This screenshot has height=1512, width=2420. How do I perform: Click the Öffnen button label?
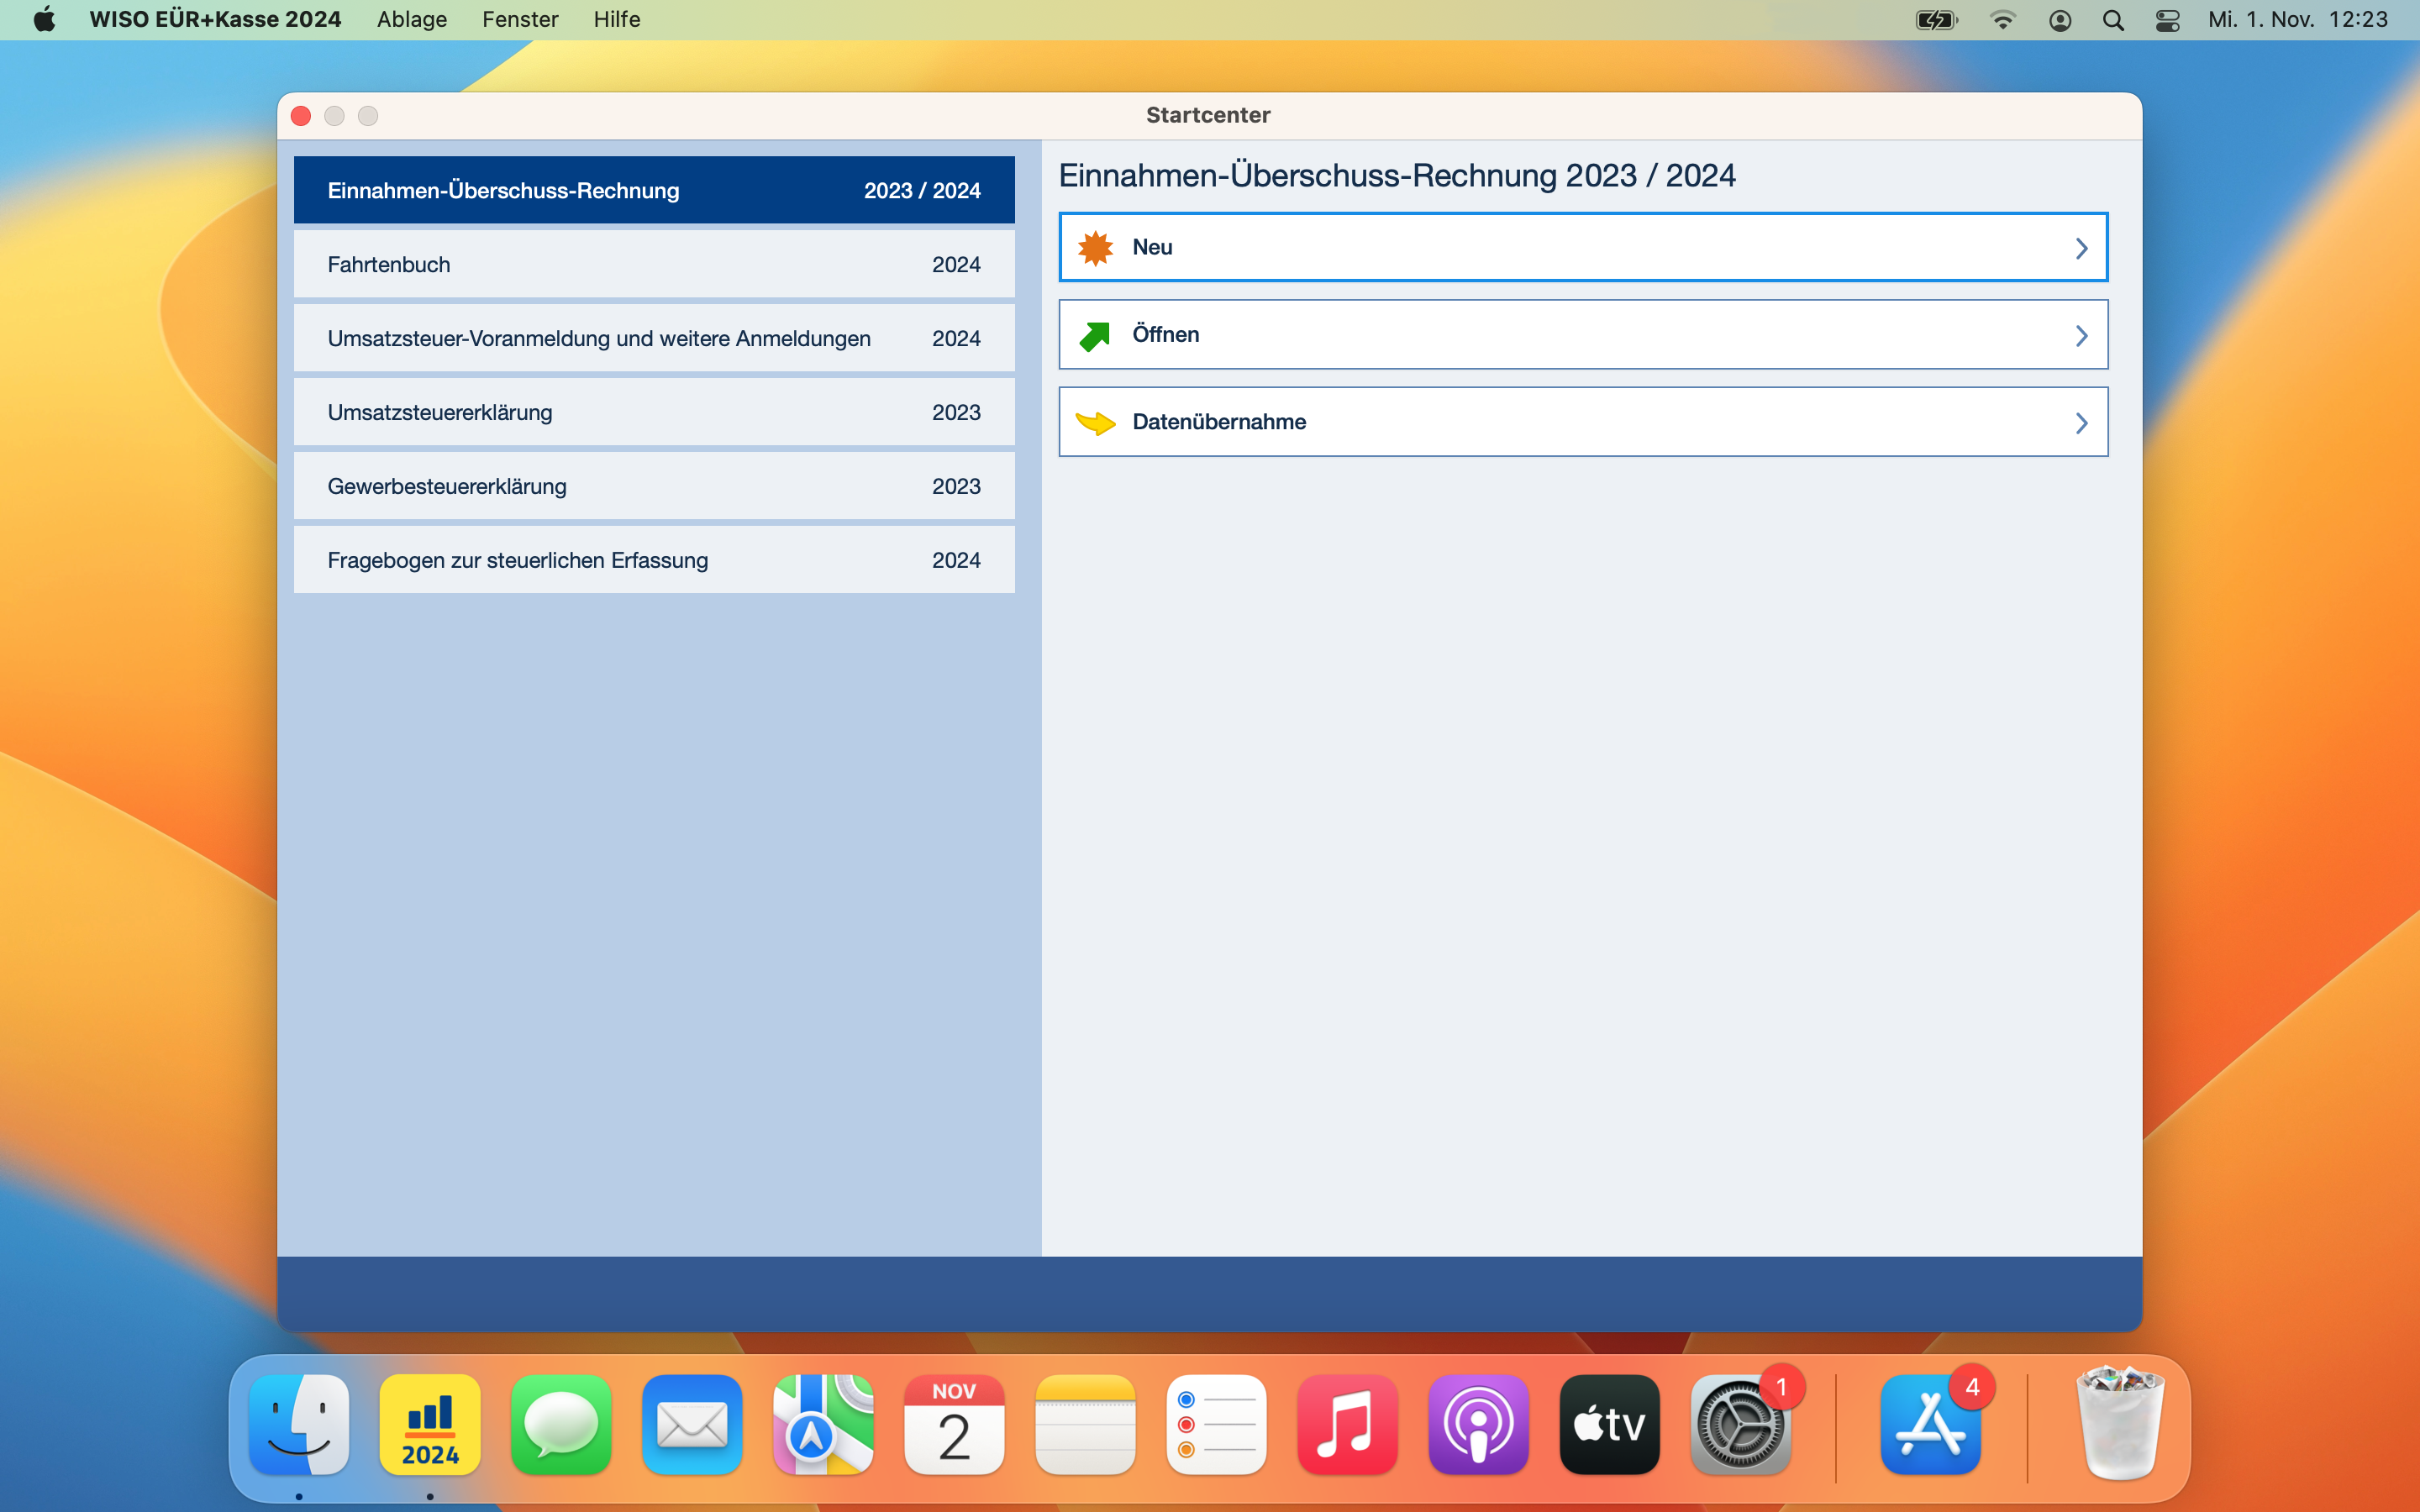click(1165, 334)
